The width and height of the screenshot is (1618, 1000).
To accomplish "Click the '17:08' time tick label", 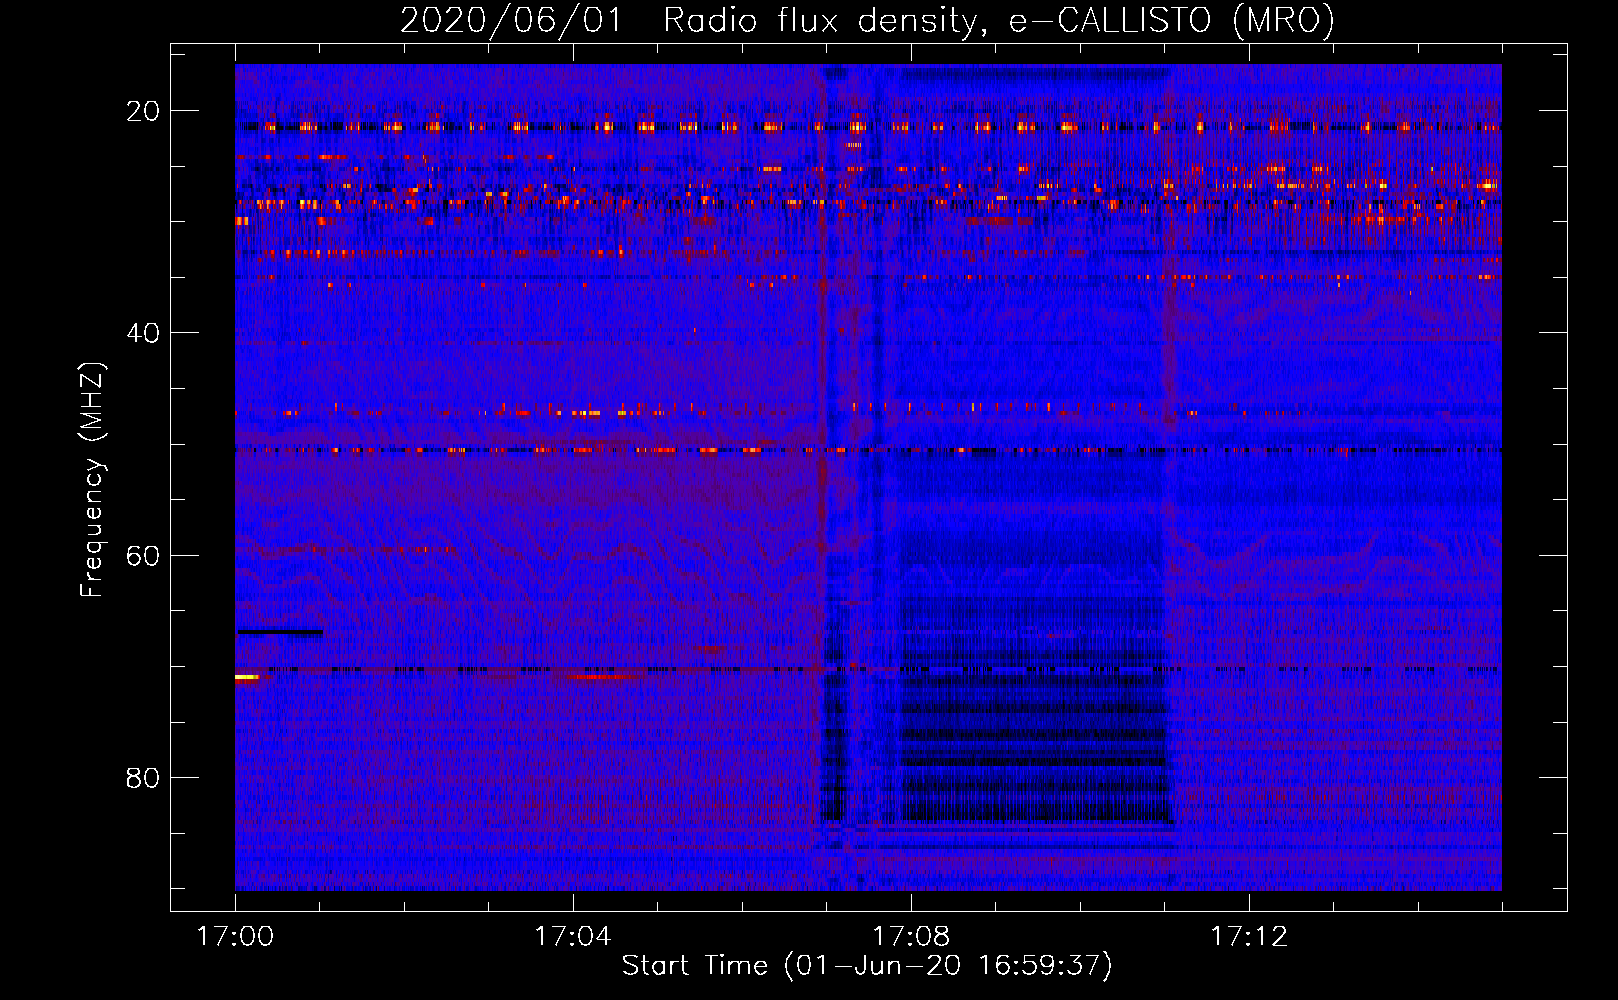I will pyautogui.click(x=911, y=936).
